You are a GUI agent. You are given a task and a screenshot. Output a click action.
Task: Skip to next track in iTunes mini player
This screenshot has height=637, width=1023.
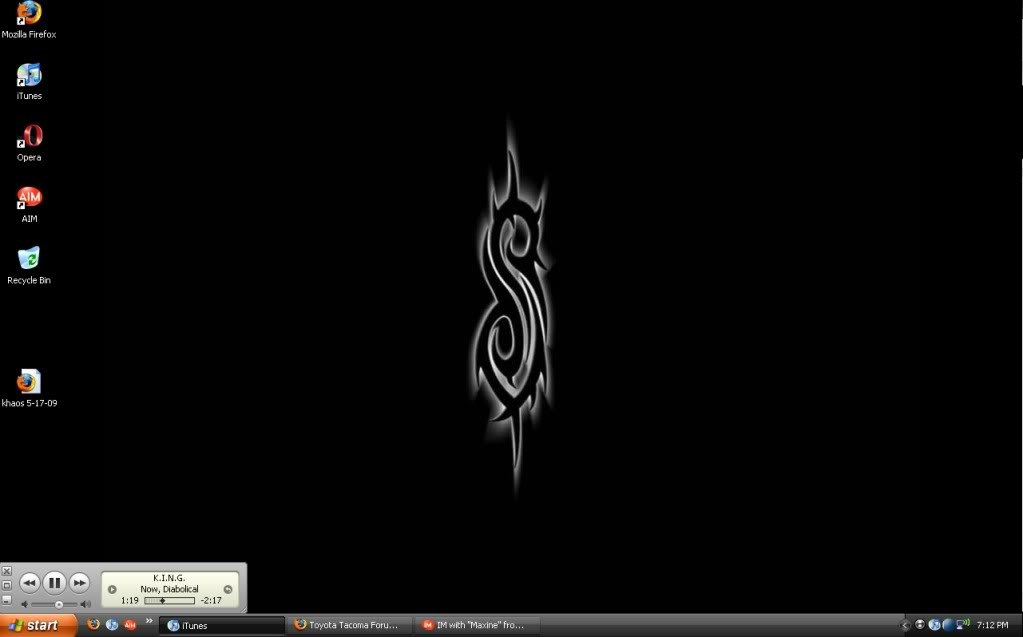click(x=79, y=583)
